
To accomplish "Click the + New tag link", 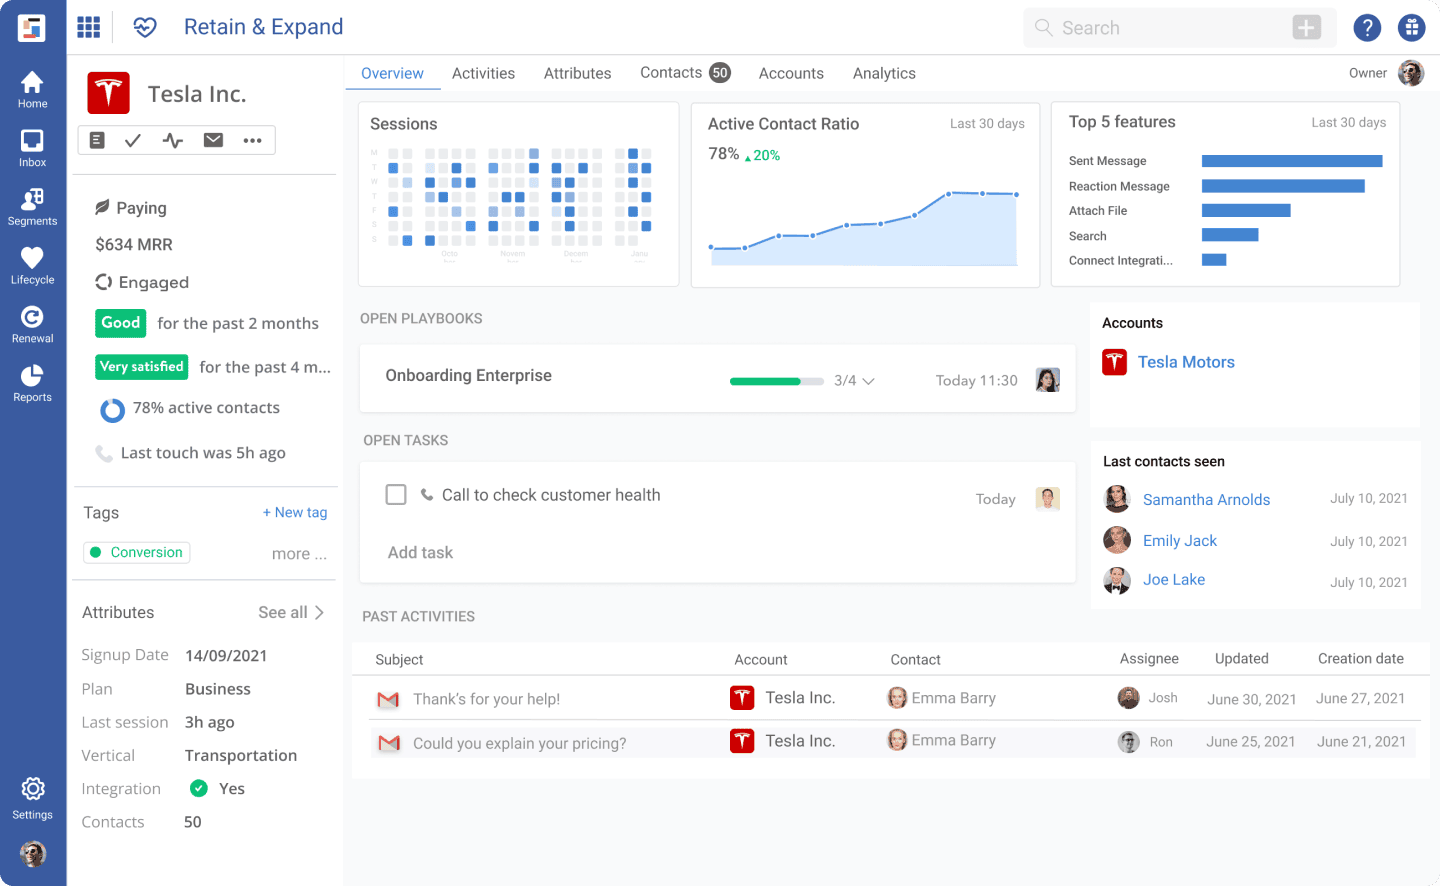I will 295,512.
